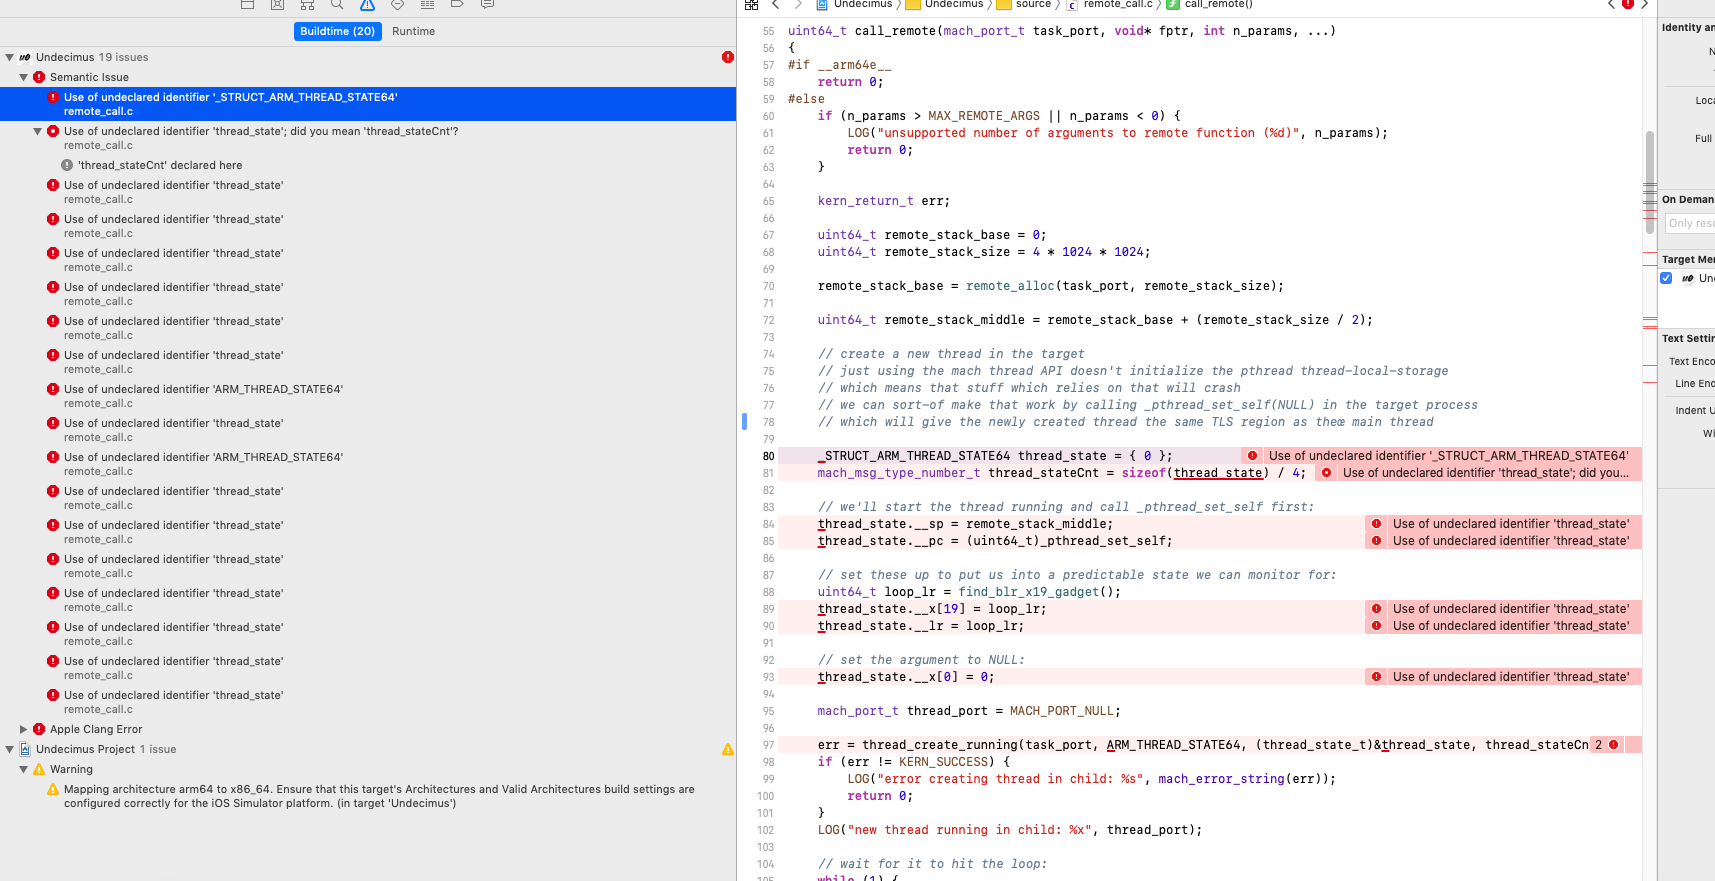The height and width of the screenshot is (881, 1715).
Task: Click the error icon on editor line 93
Action: (1376, 677)
